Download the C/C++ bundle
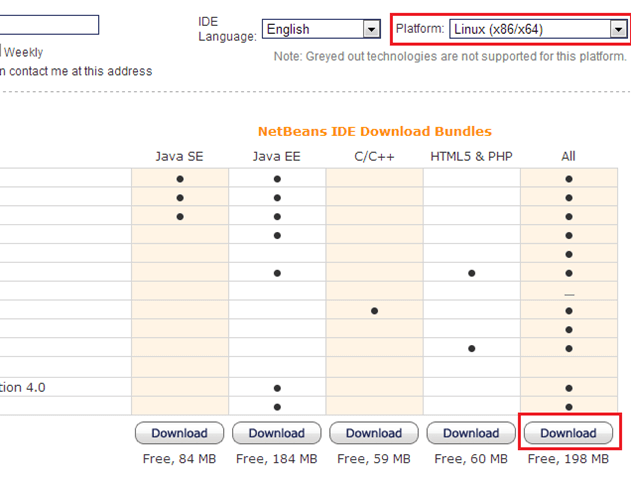The image size is (631, 480). (x=374, y=433)
